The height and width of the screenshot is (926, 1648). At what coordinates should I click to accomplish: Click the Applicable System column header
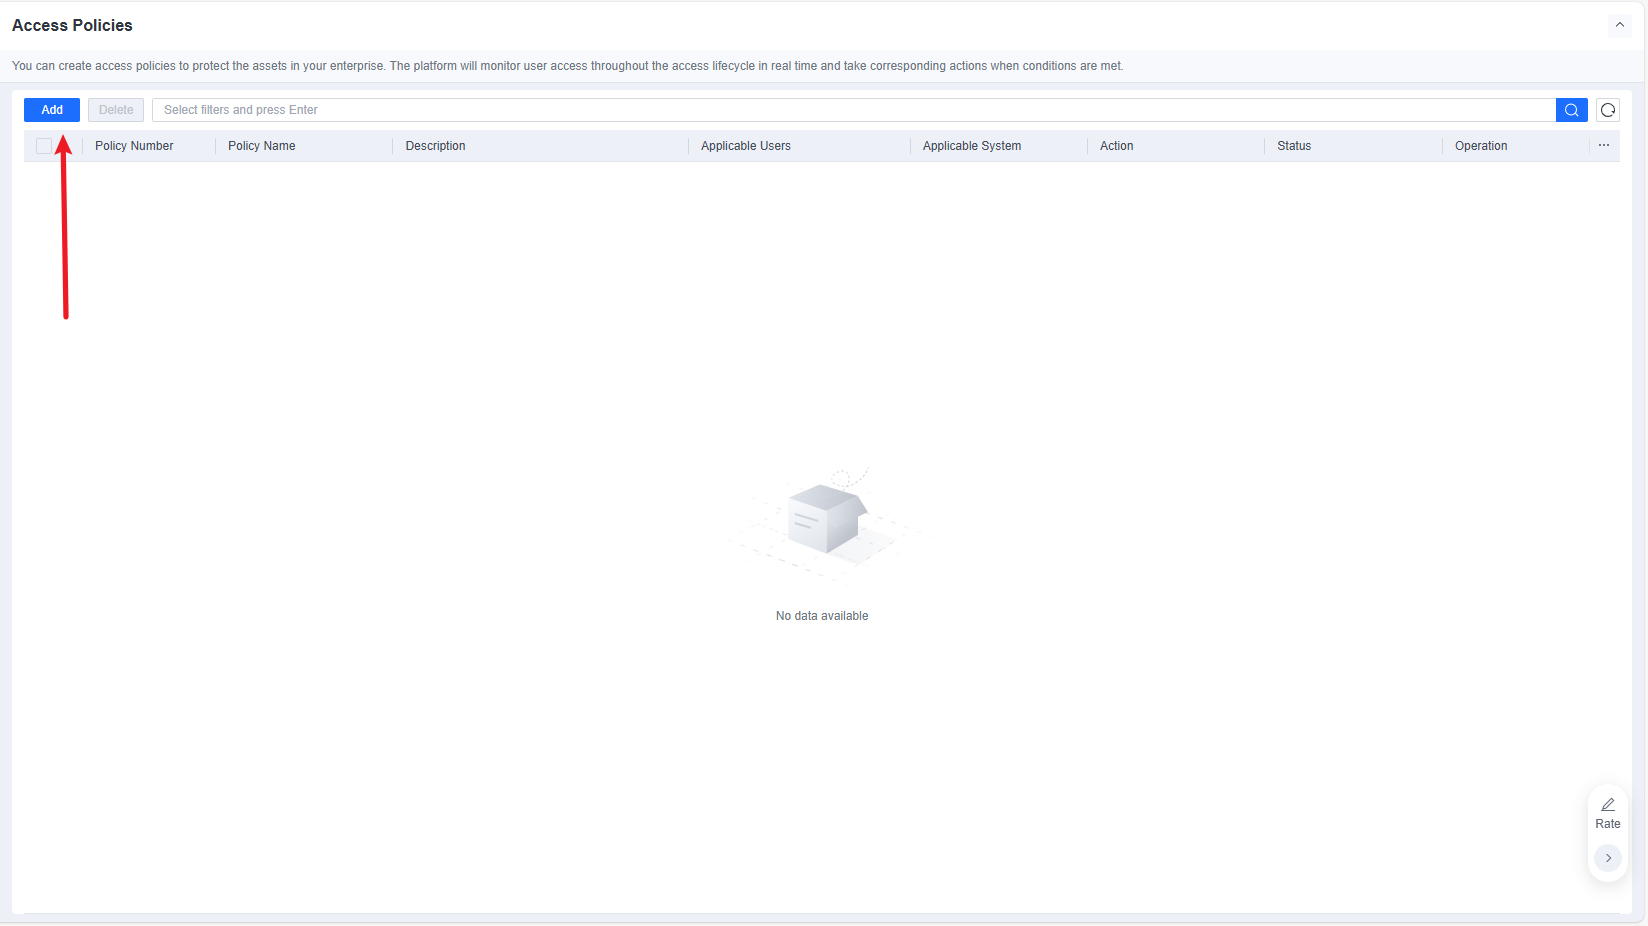pos(972,146)
